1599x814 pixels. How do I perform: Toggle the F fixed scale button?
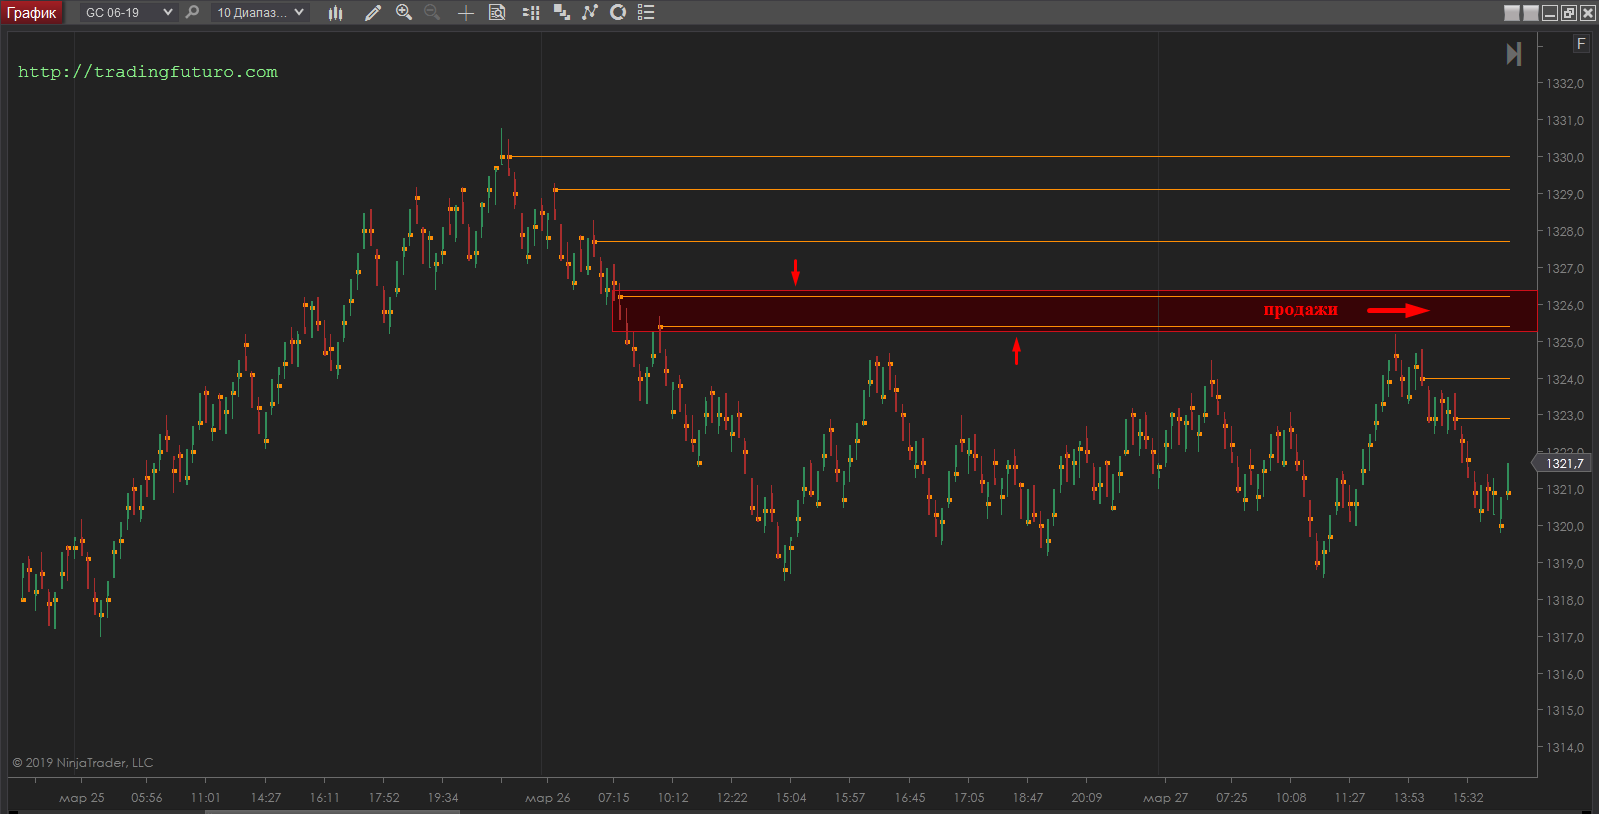pos(1581,44)
